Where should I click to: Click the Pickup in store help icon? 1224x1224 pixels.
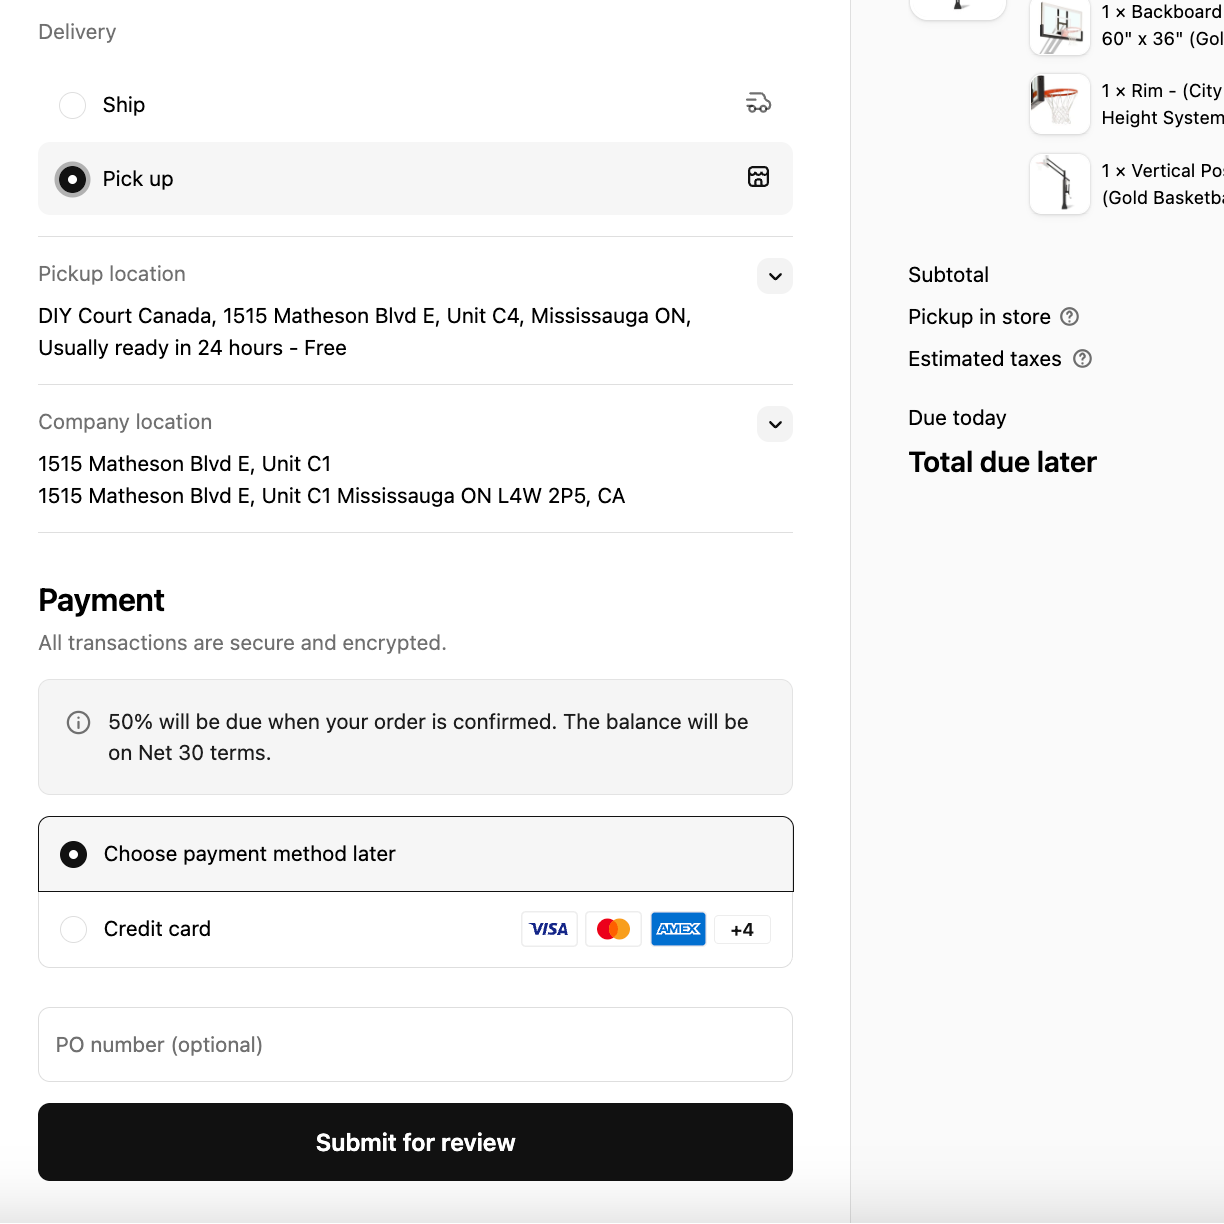(1069, 317)
